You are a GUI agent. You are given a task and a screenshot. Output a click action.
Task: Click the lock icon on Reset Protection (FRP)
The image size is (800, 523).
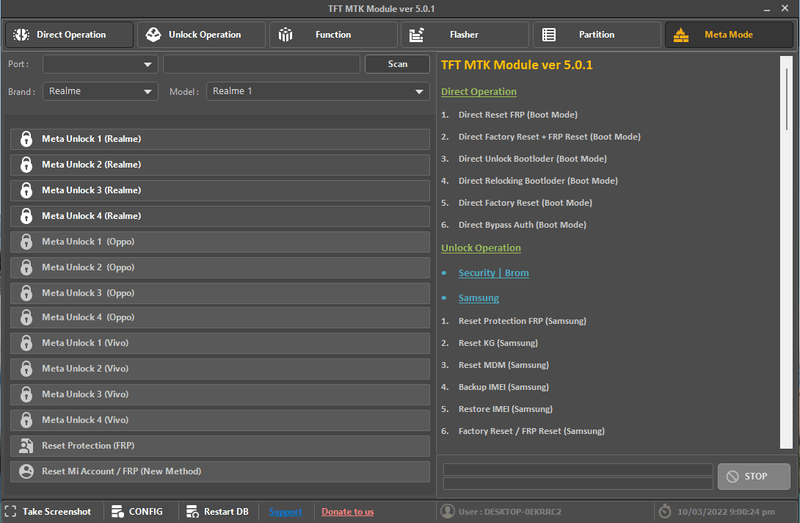(x=26, y=446)
